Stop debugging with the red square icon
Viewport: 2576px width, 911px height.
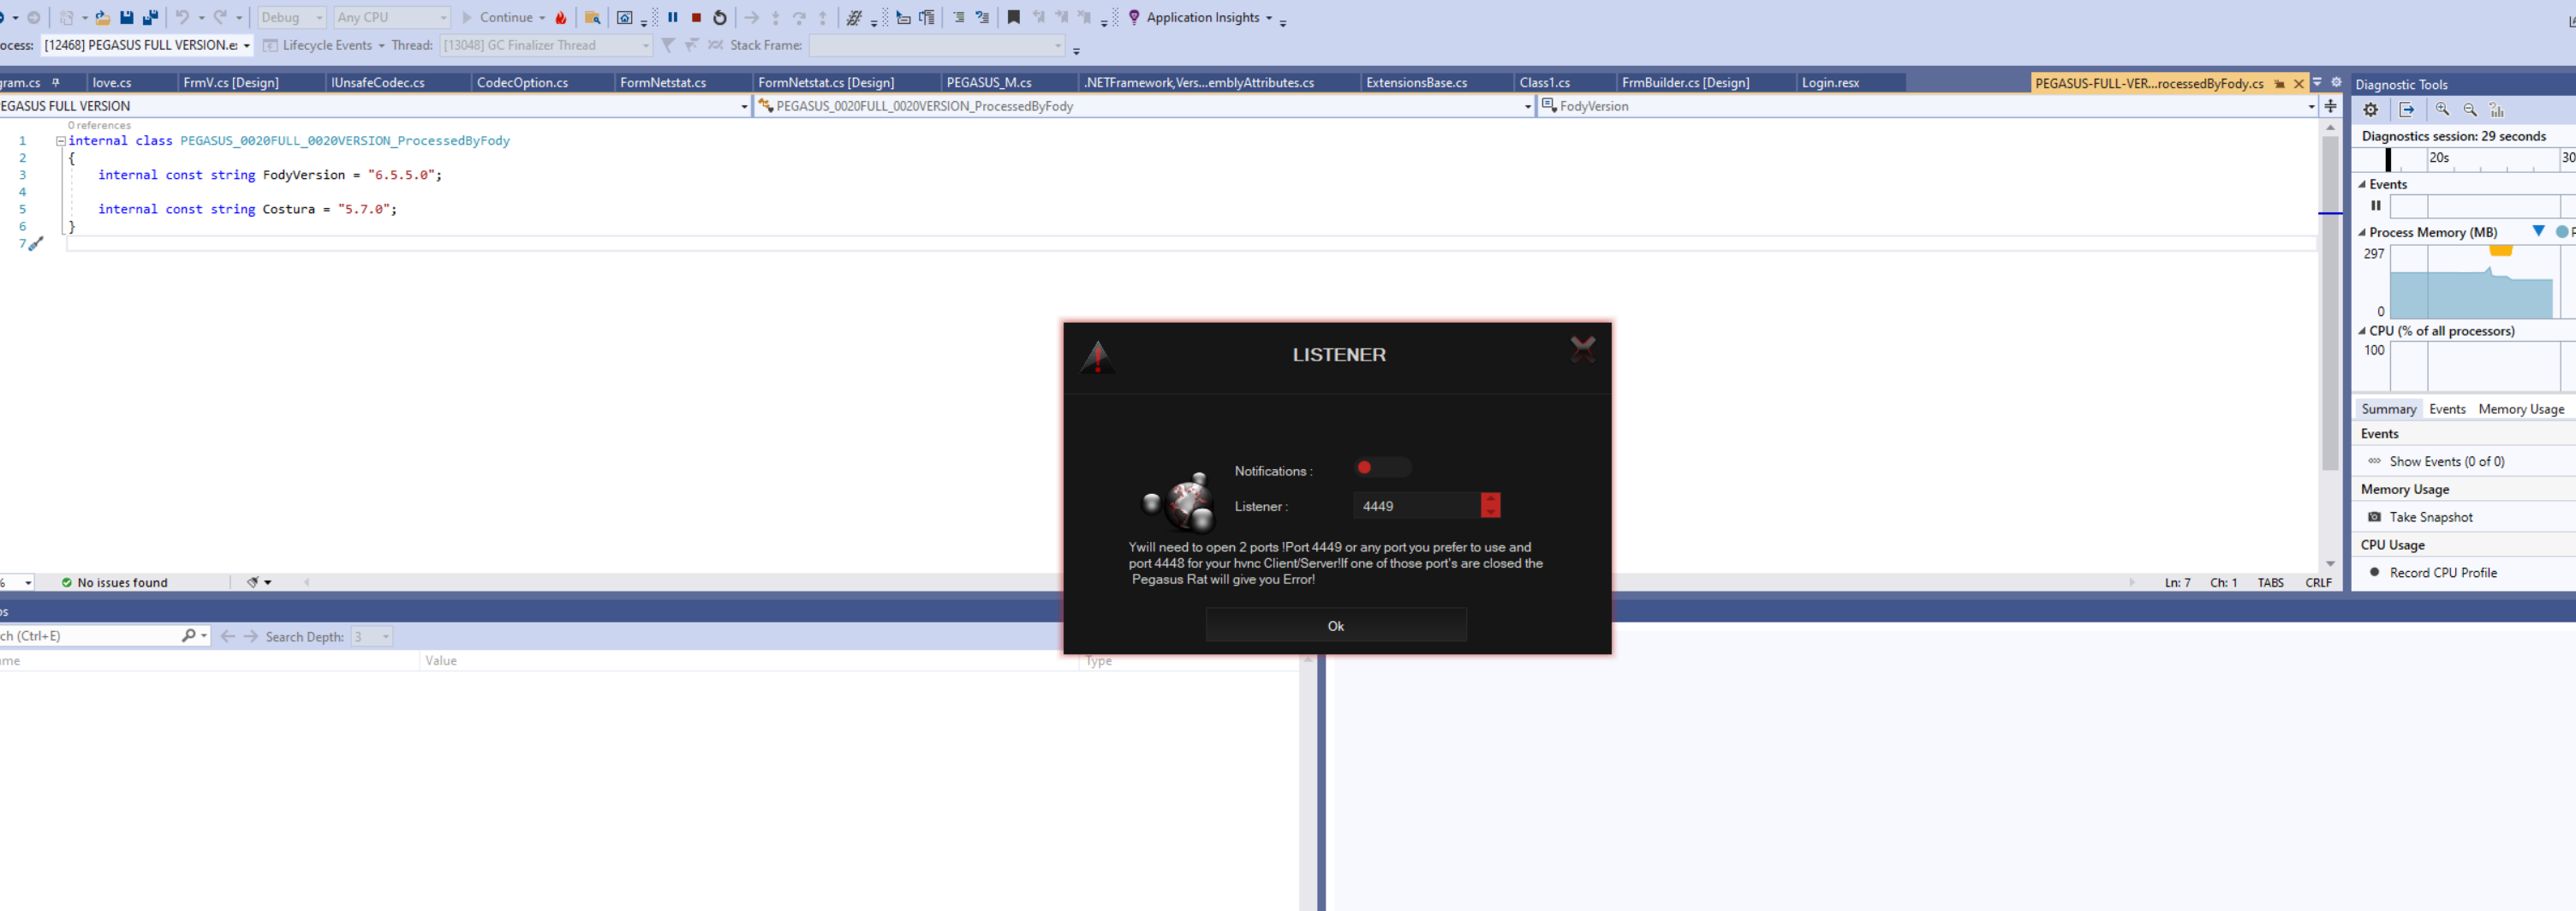[696, 17]
